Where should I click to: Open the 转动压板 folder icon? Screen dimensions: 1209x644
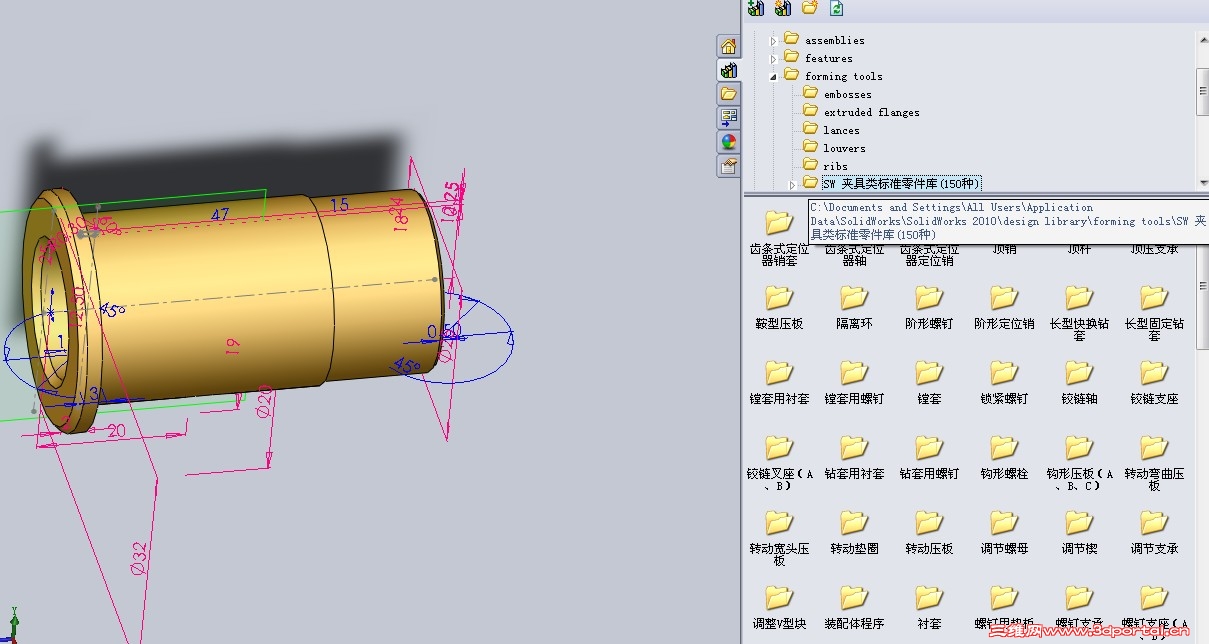pyautogui.click(x=929, y=523)
